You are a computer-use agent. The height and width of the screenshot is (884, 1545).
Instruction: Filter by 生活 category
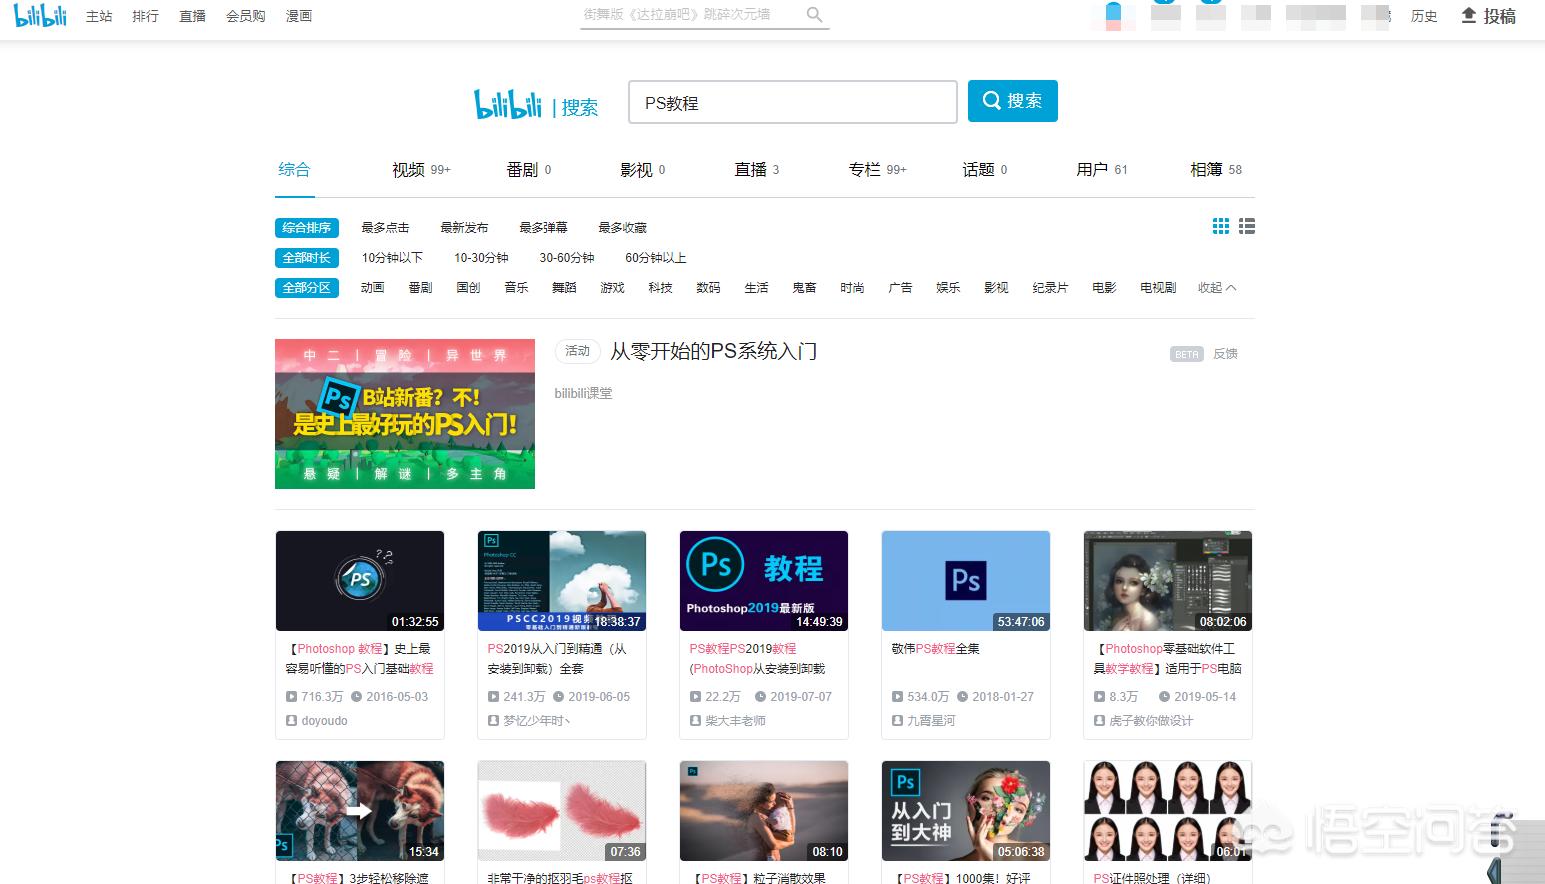point(756,288)
